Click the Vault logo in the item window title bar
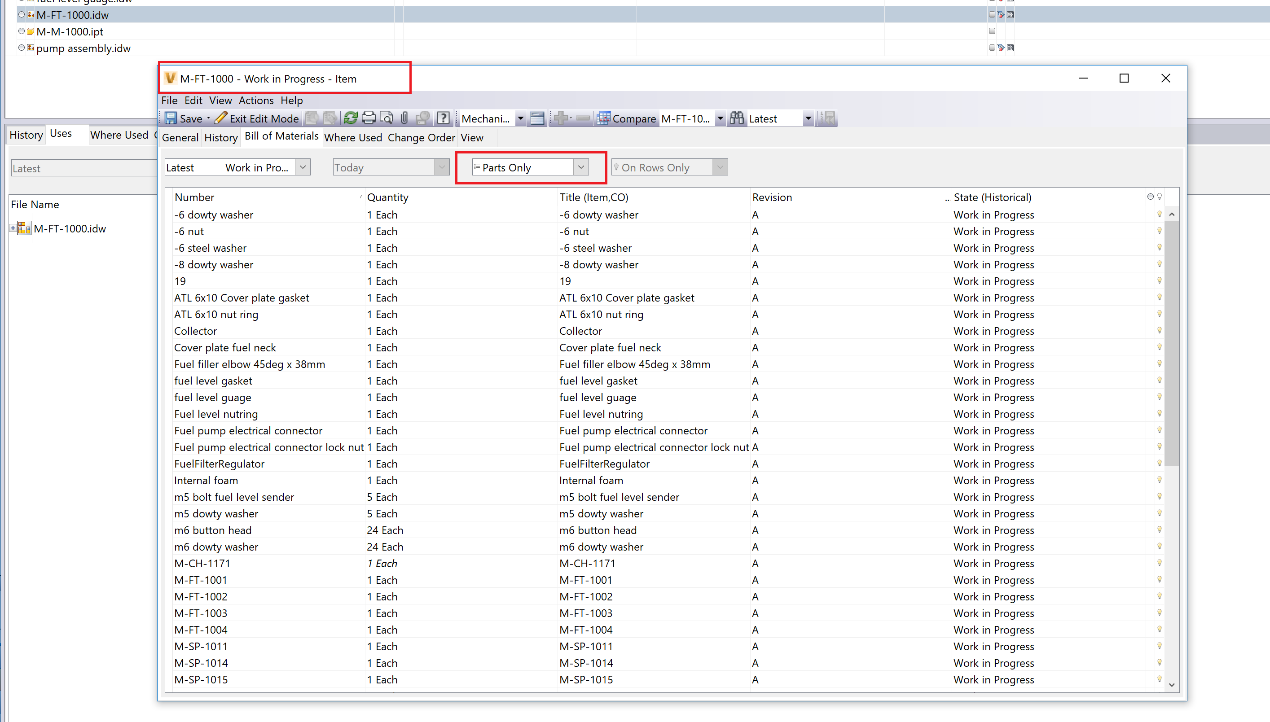1270x722 pixels. coord(170,78)
